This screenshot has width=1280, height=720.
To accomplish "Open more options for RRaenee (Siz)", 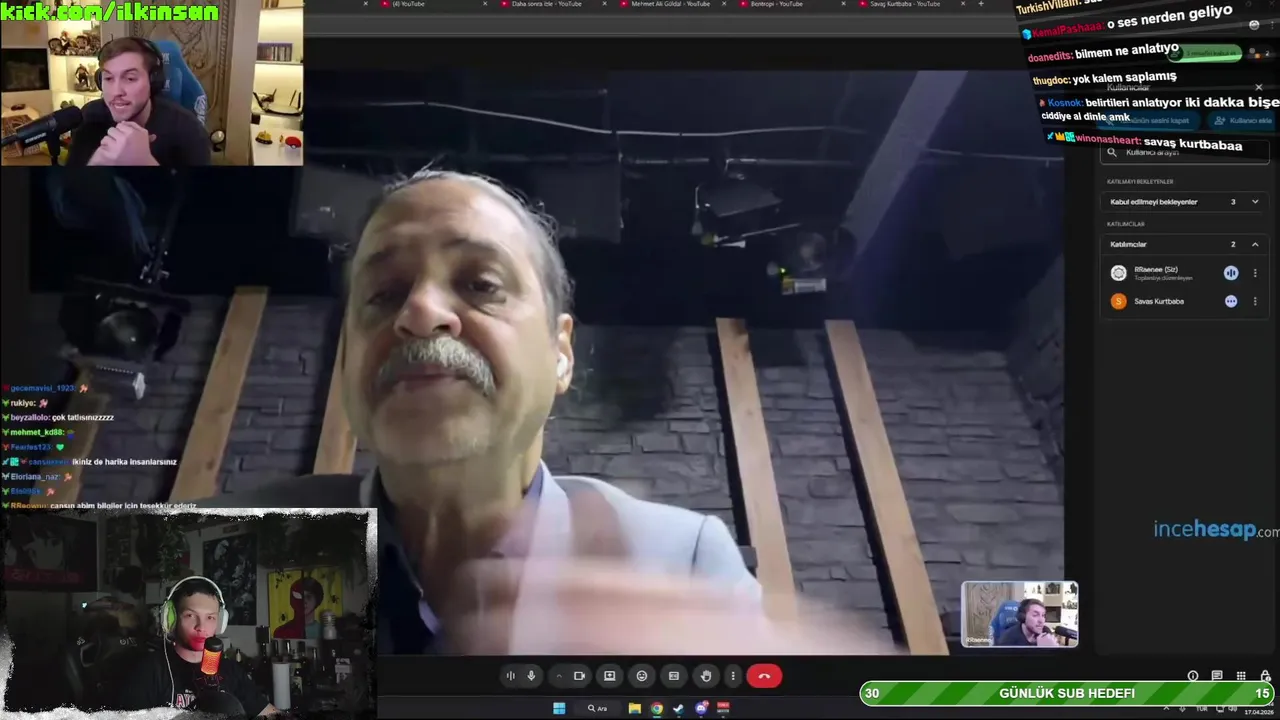I will click(1255, 273).
